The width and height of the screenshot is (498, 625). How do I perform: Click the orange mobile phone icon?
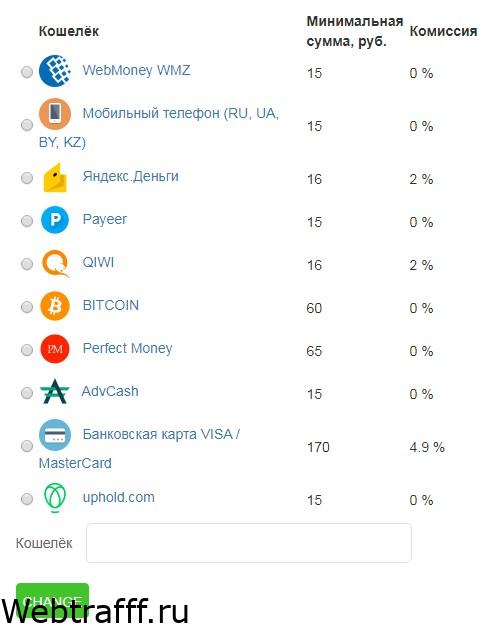coord(55,114)
